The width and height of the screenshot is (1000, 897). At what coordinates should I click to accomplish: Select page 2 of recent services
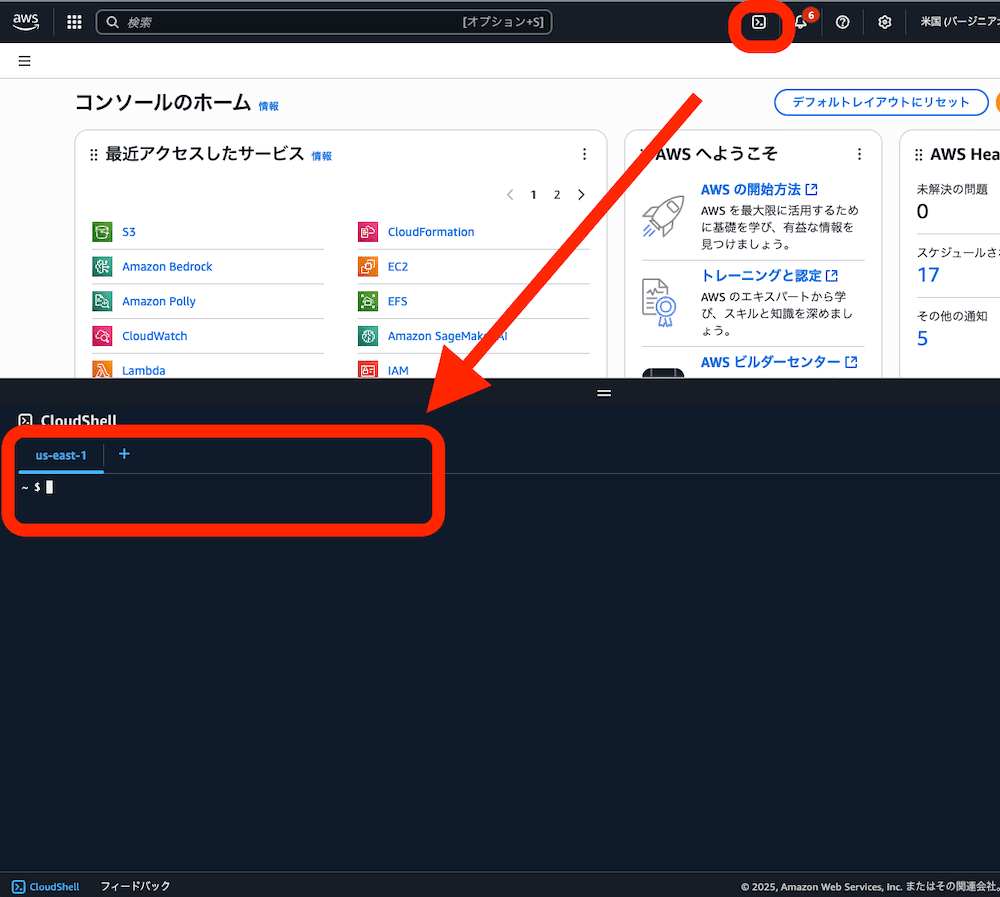tap(557, 195)
